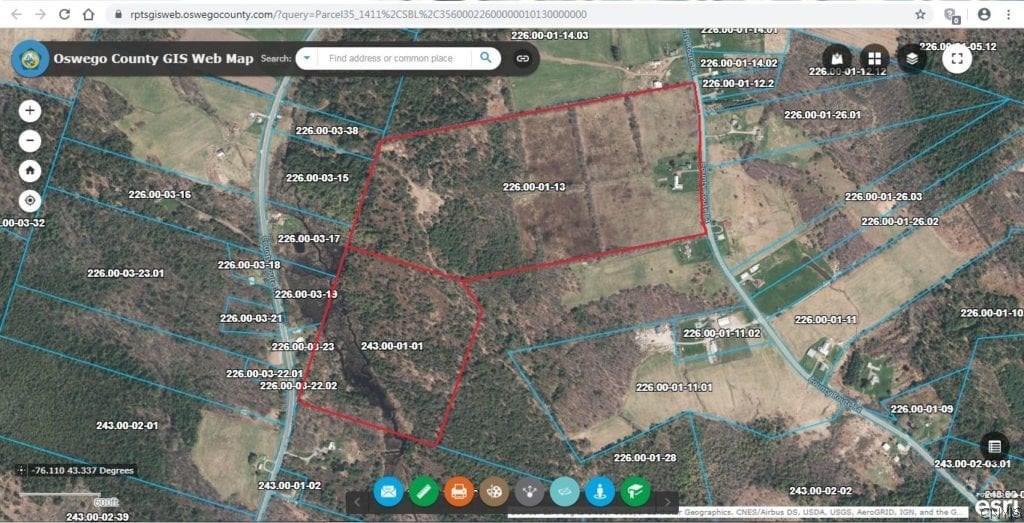Expand the search source dropdown arrow
Image resolution: width=1024 pixels, height=523 pixels.
tap(306, 58)
